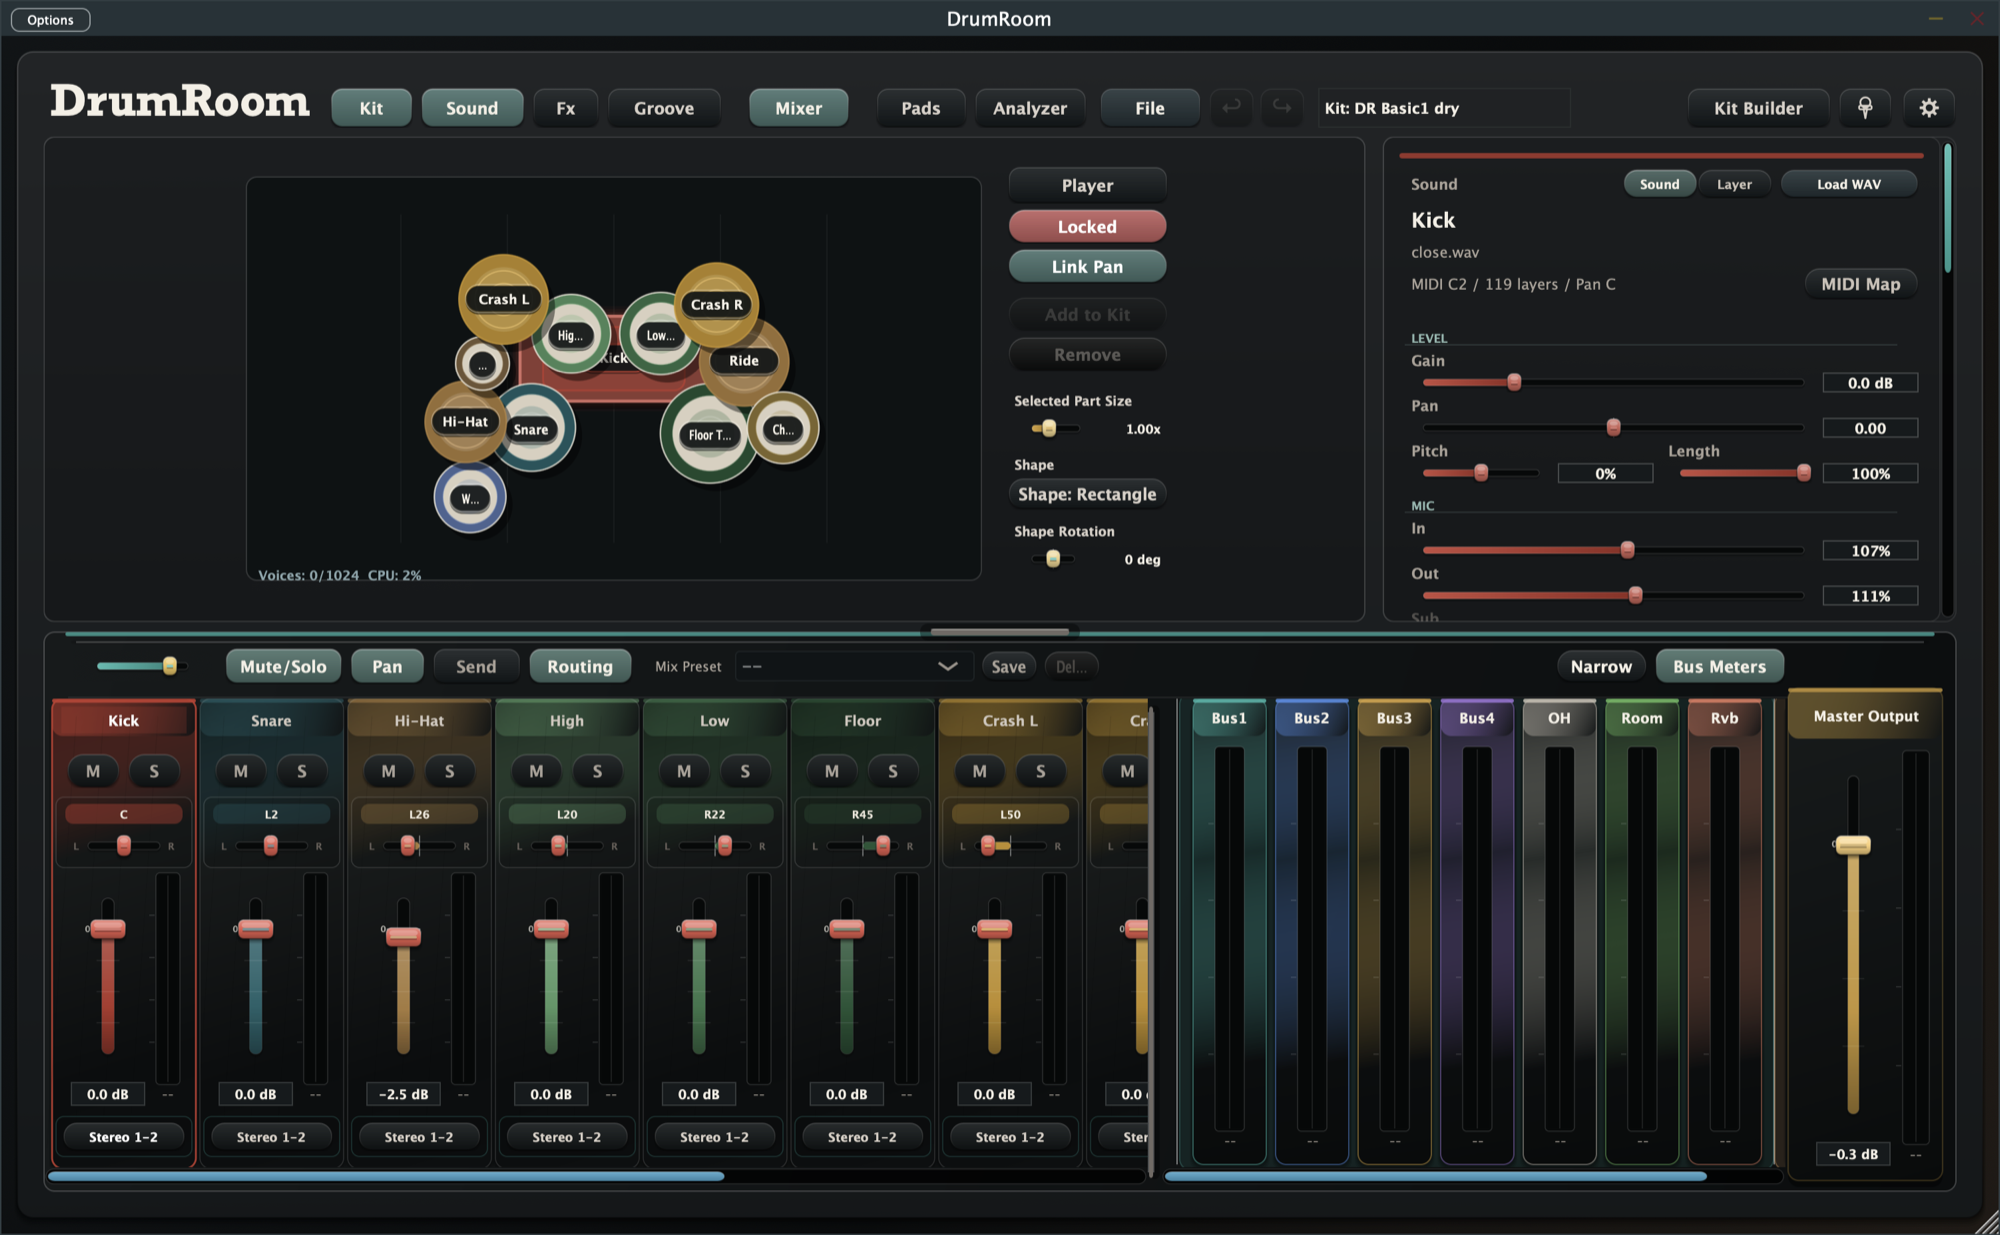
Task: Open the Shape: Rectangle selector
Action: pyautogui.click(x=1087, y=494)
